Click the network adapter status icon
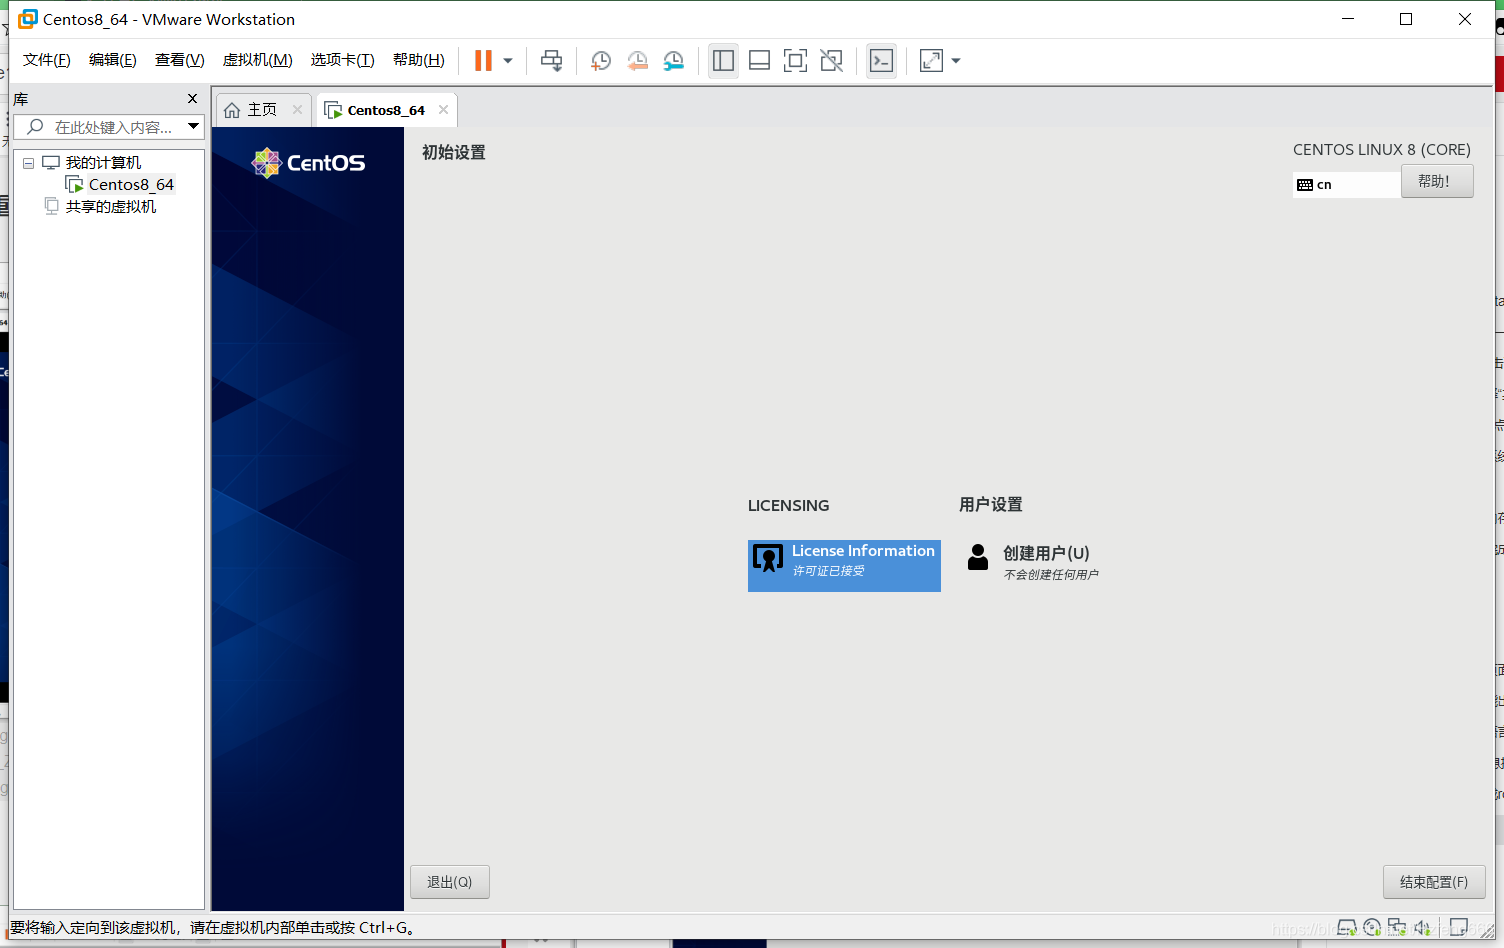The width and height of the screenshot is (1504, 948). tap(1397, 929)
